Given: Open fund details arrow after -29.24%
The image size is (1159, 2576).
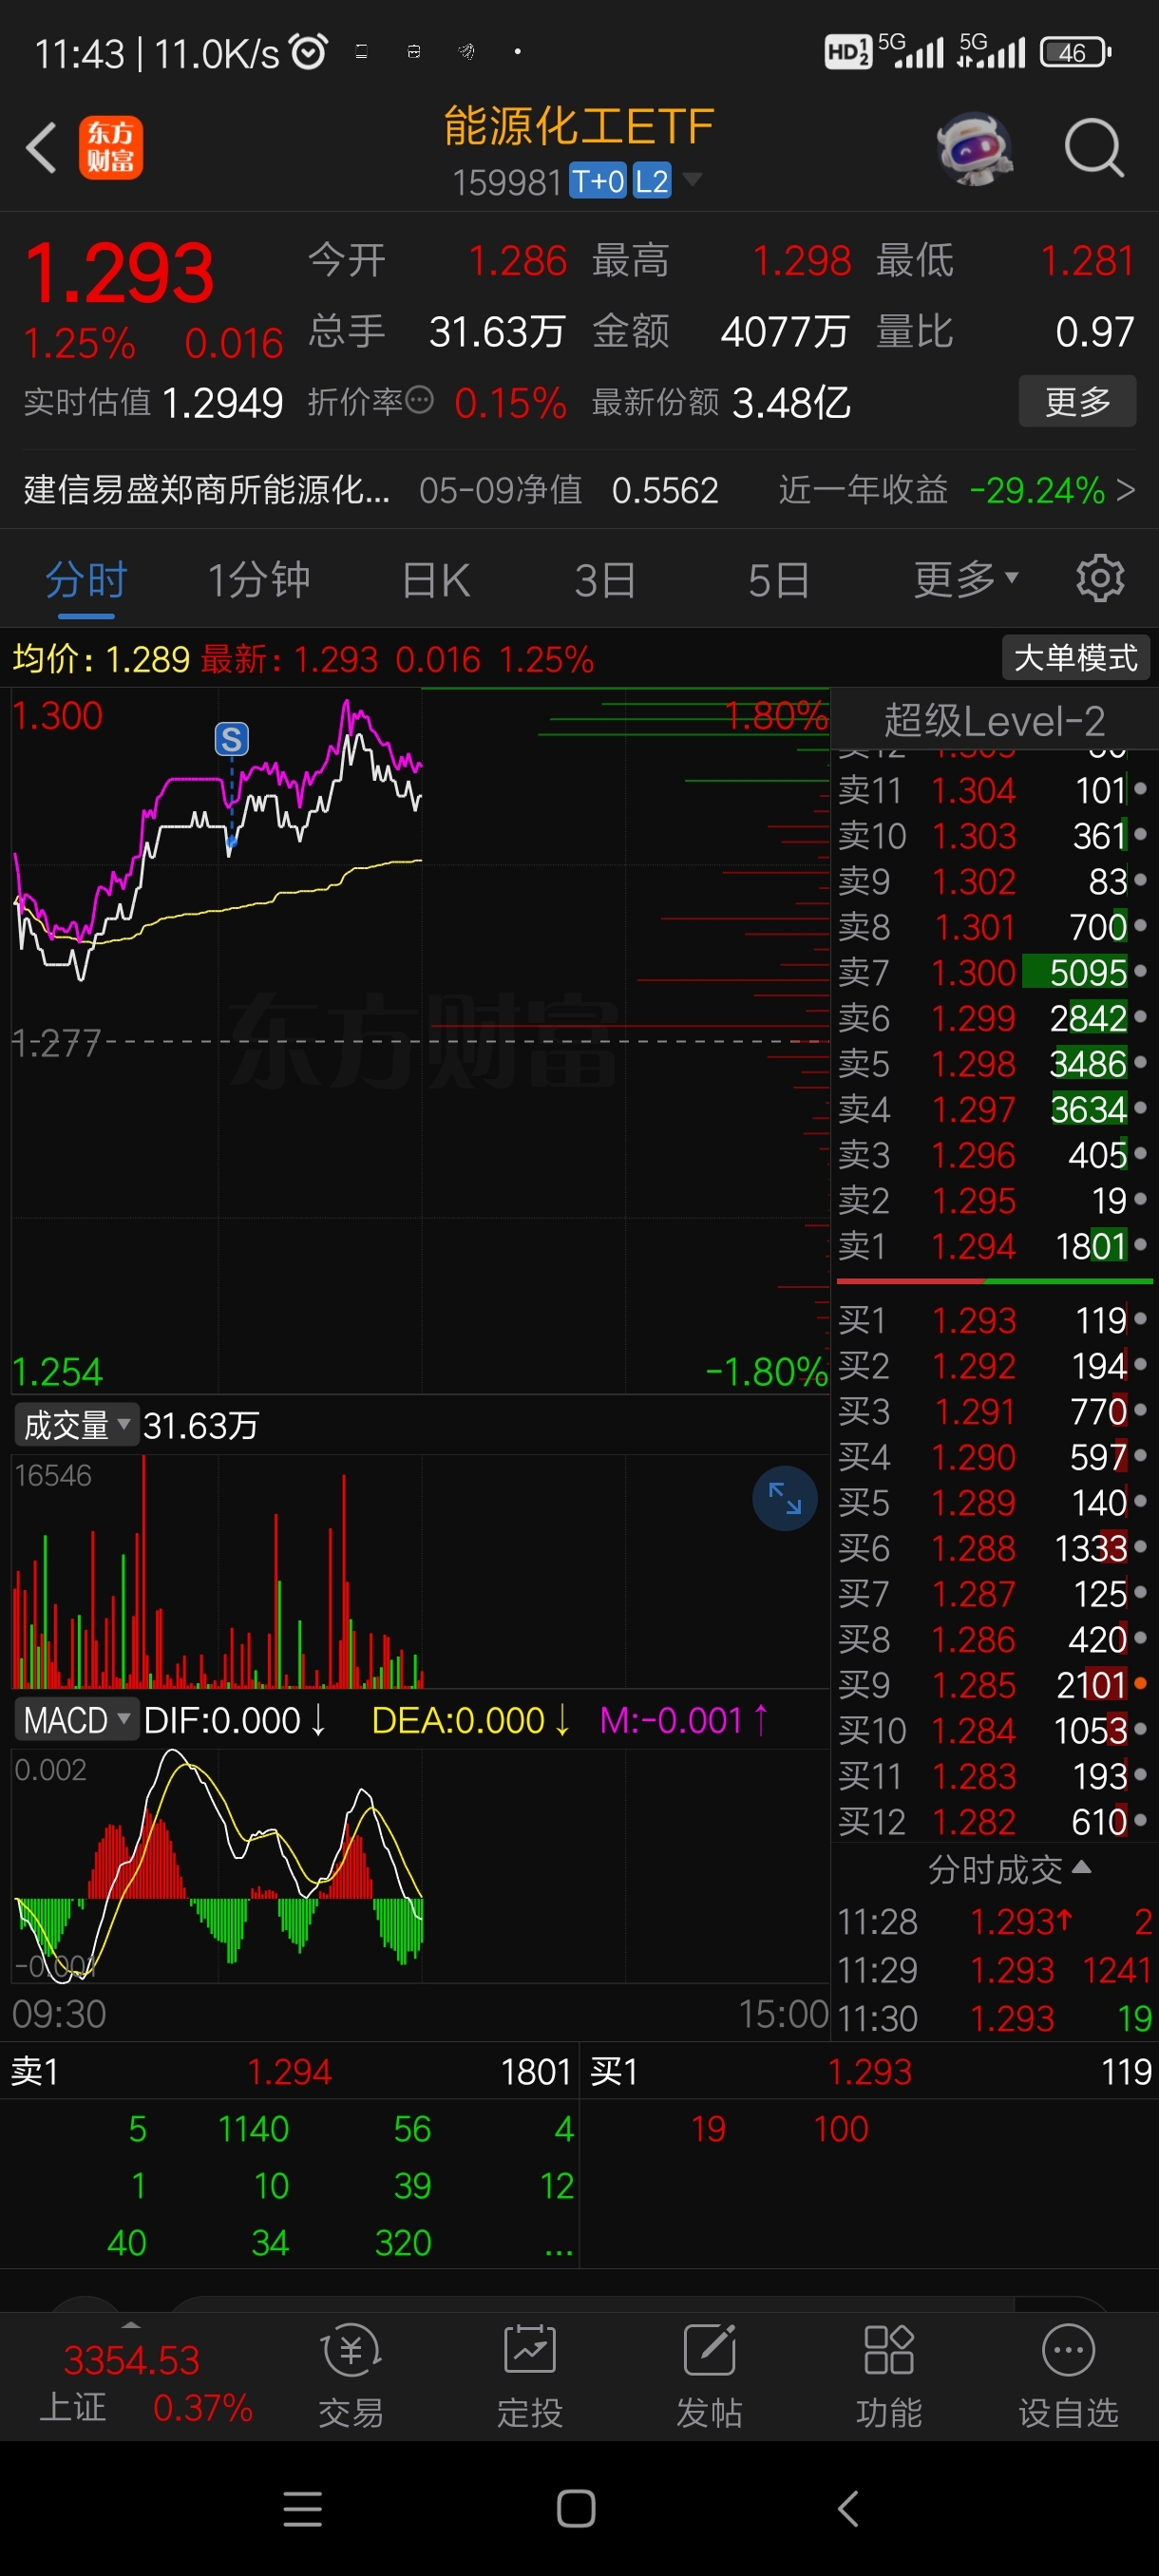Looking at the screenshot, I should pyautogui.click(x=1126, y=490).
